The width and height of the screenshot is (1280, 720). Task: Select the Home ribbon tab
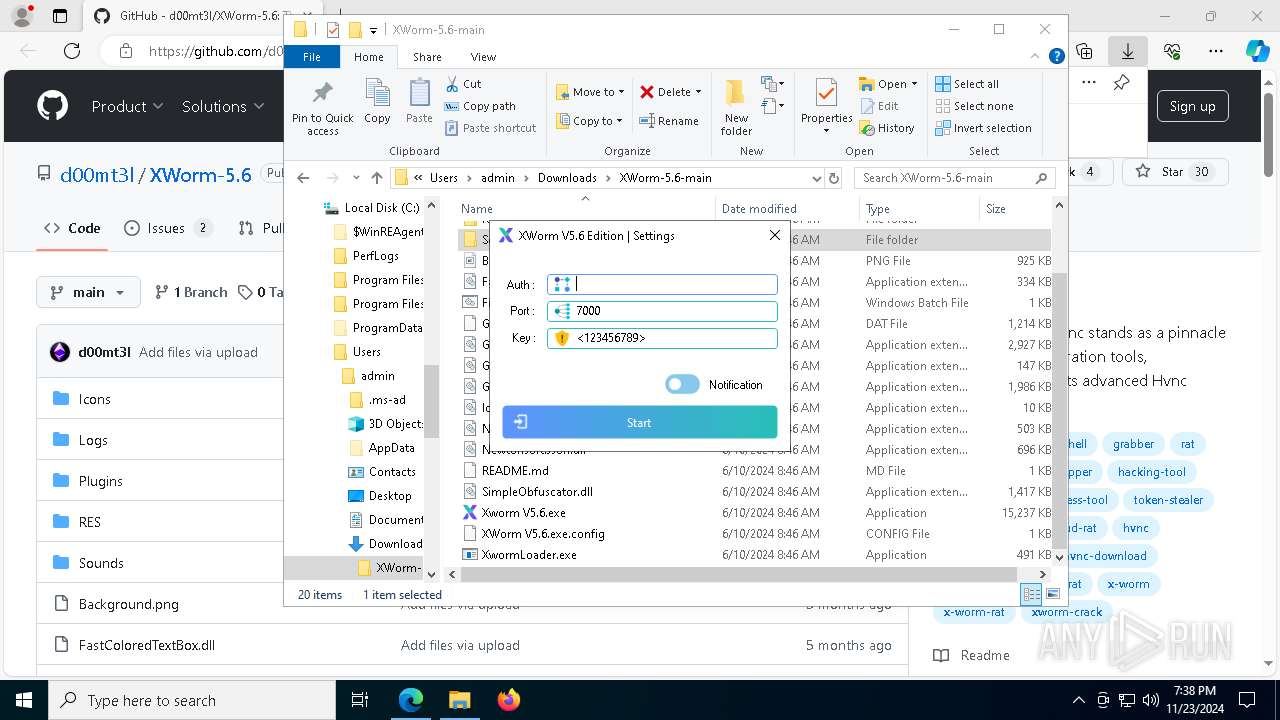pyautogui.click(x=369, y=57)
